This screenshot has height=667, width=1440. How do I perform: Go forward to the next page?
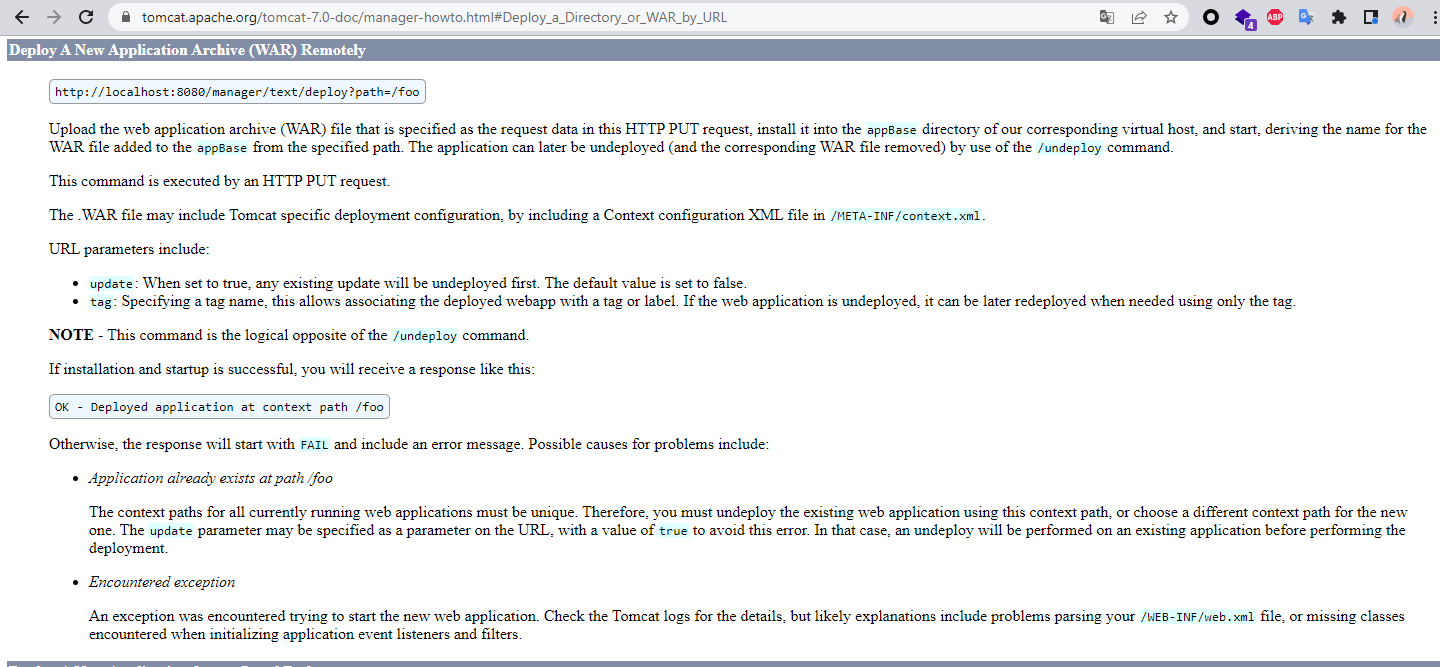54,17
